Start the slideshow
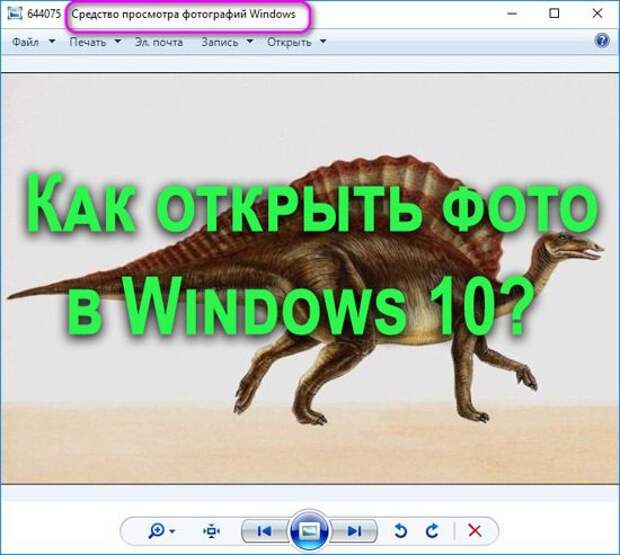The width and height of the screenshot is (620, 555). (x=309, y=531)
